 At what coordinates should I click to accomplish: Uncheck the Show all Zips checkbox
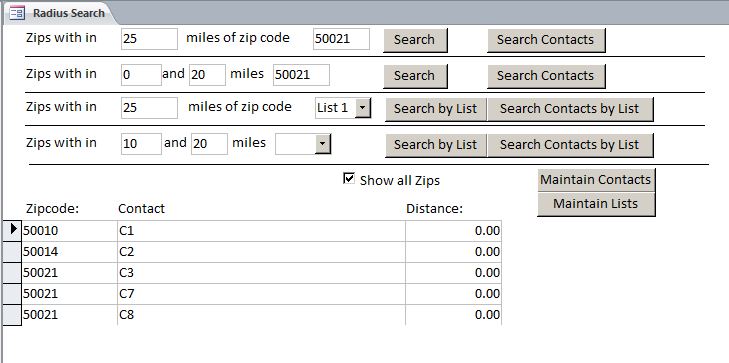point(349,178)
